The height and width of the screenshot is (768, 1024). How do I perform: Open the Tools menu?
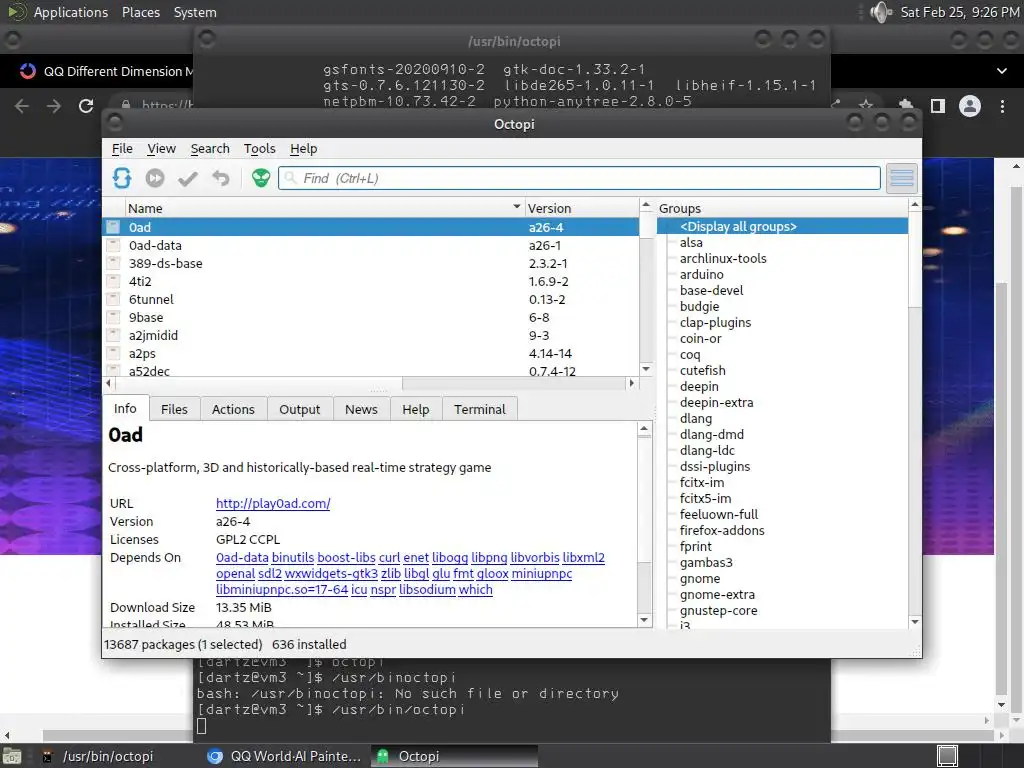259,149
